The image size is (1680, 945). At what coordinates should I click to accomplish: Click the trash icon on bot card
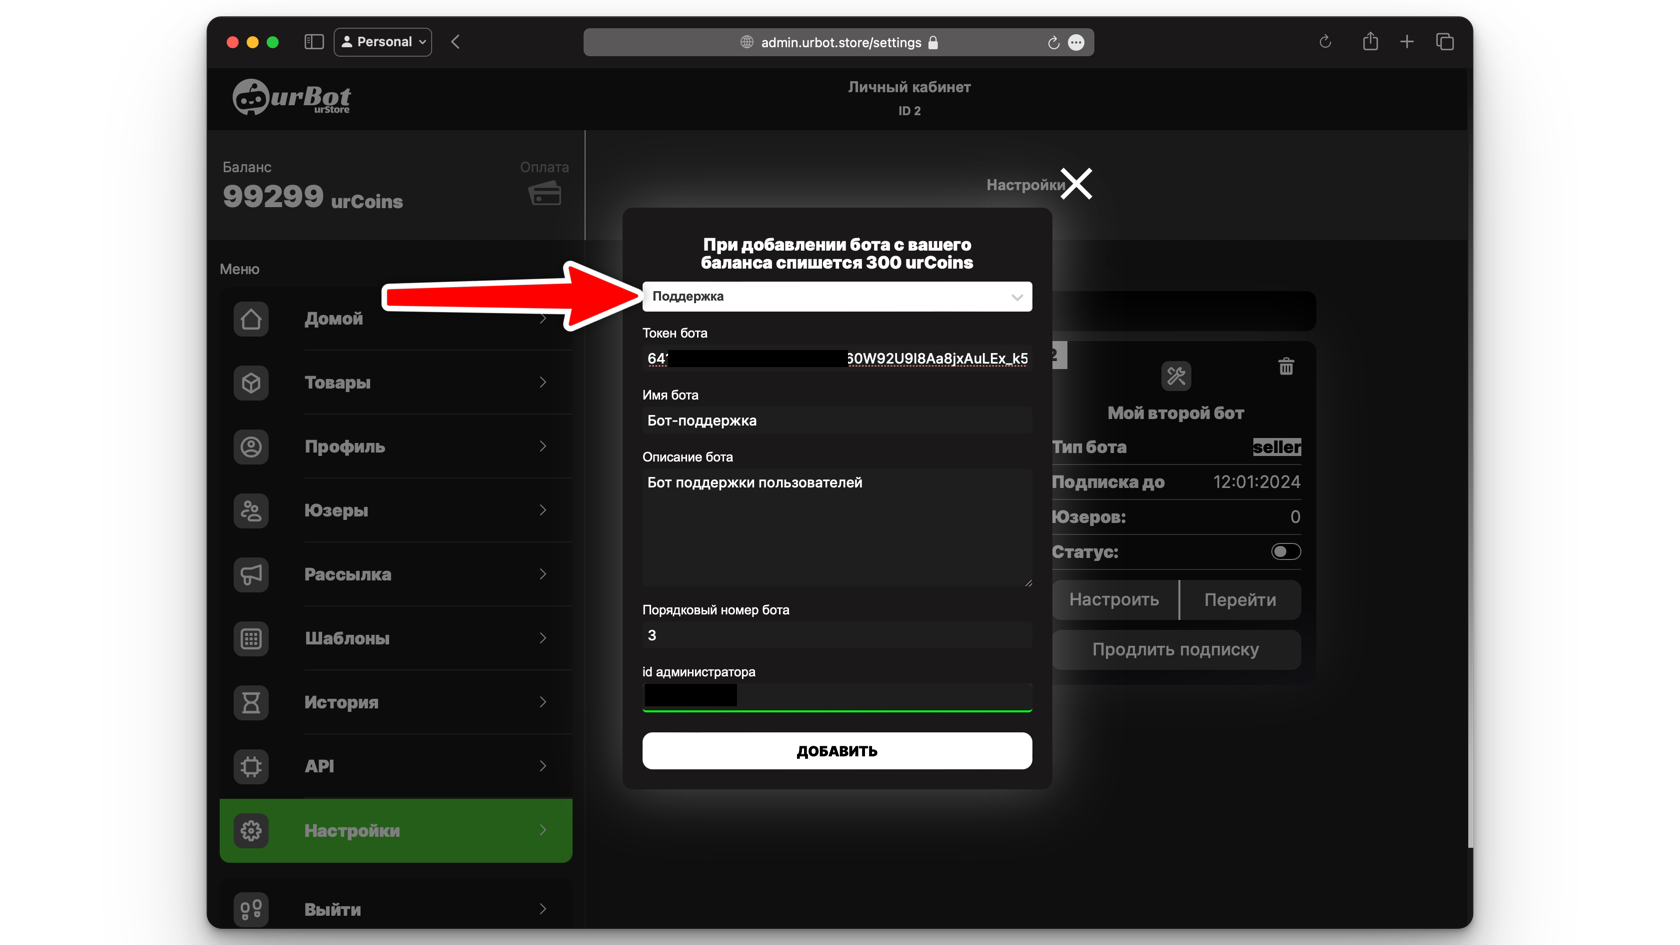pos(1286,367)
